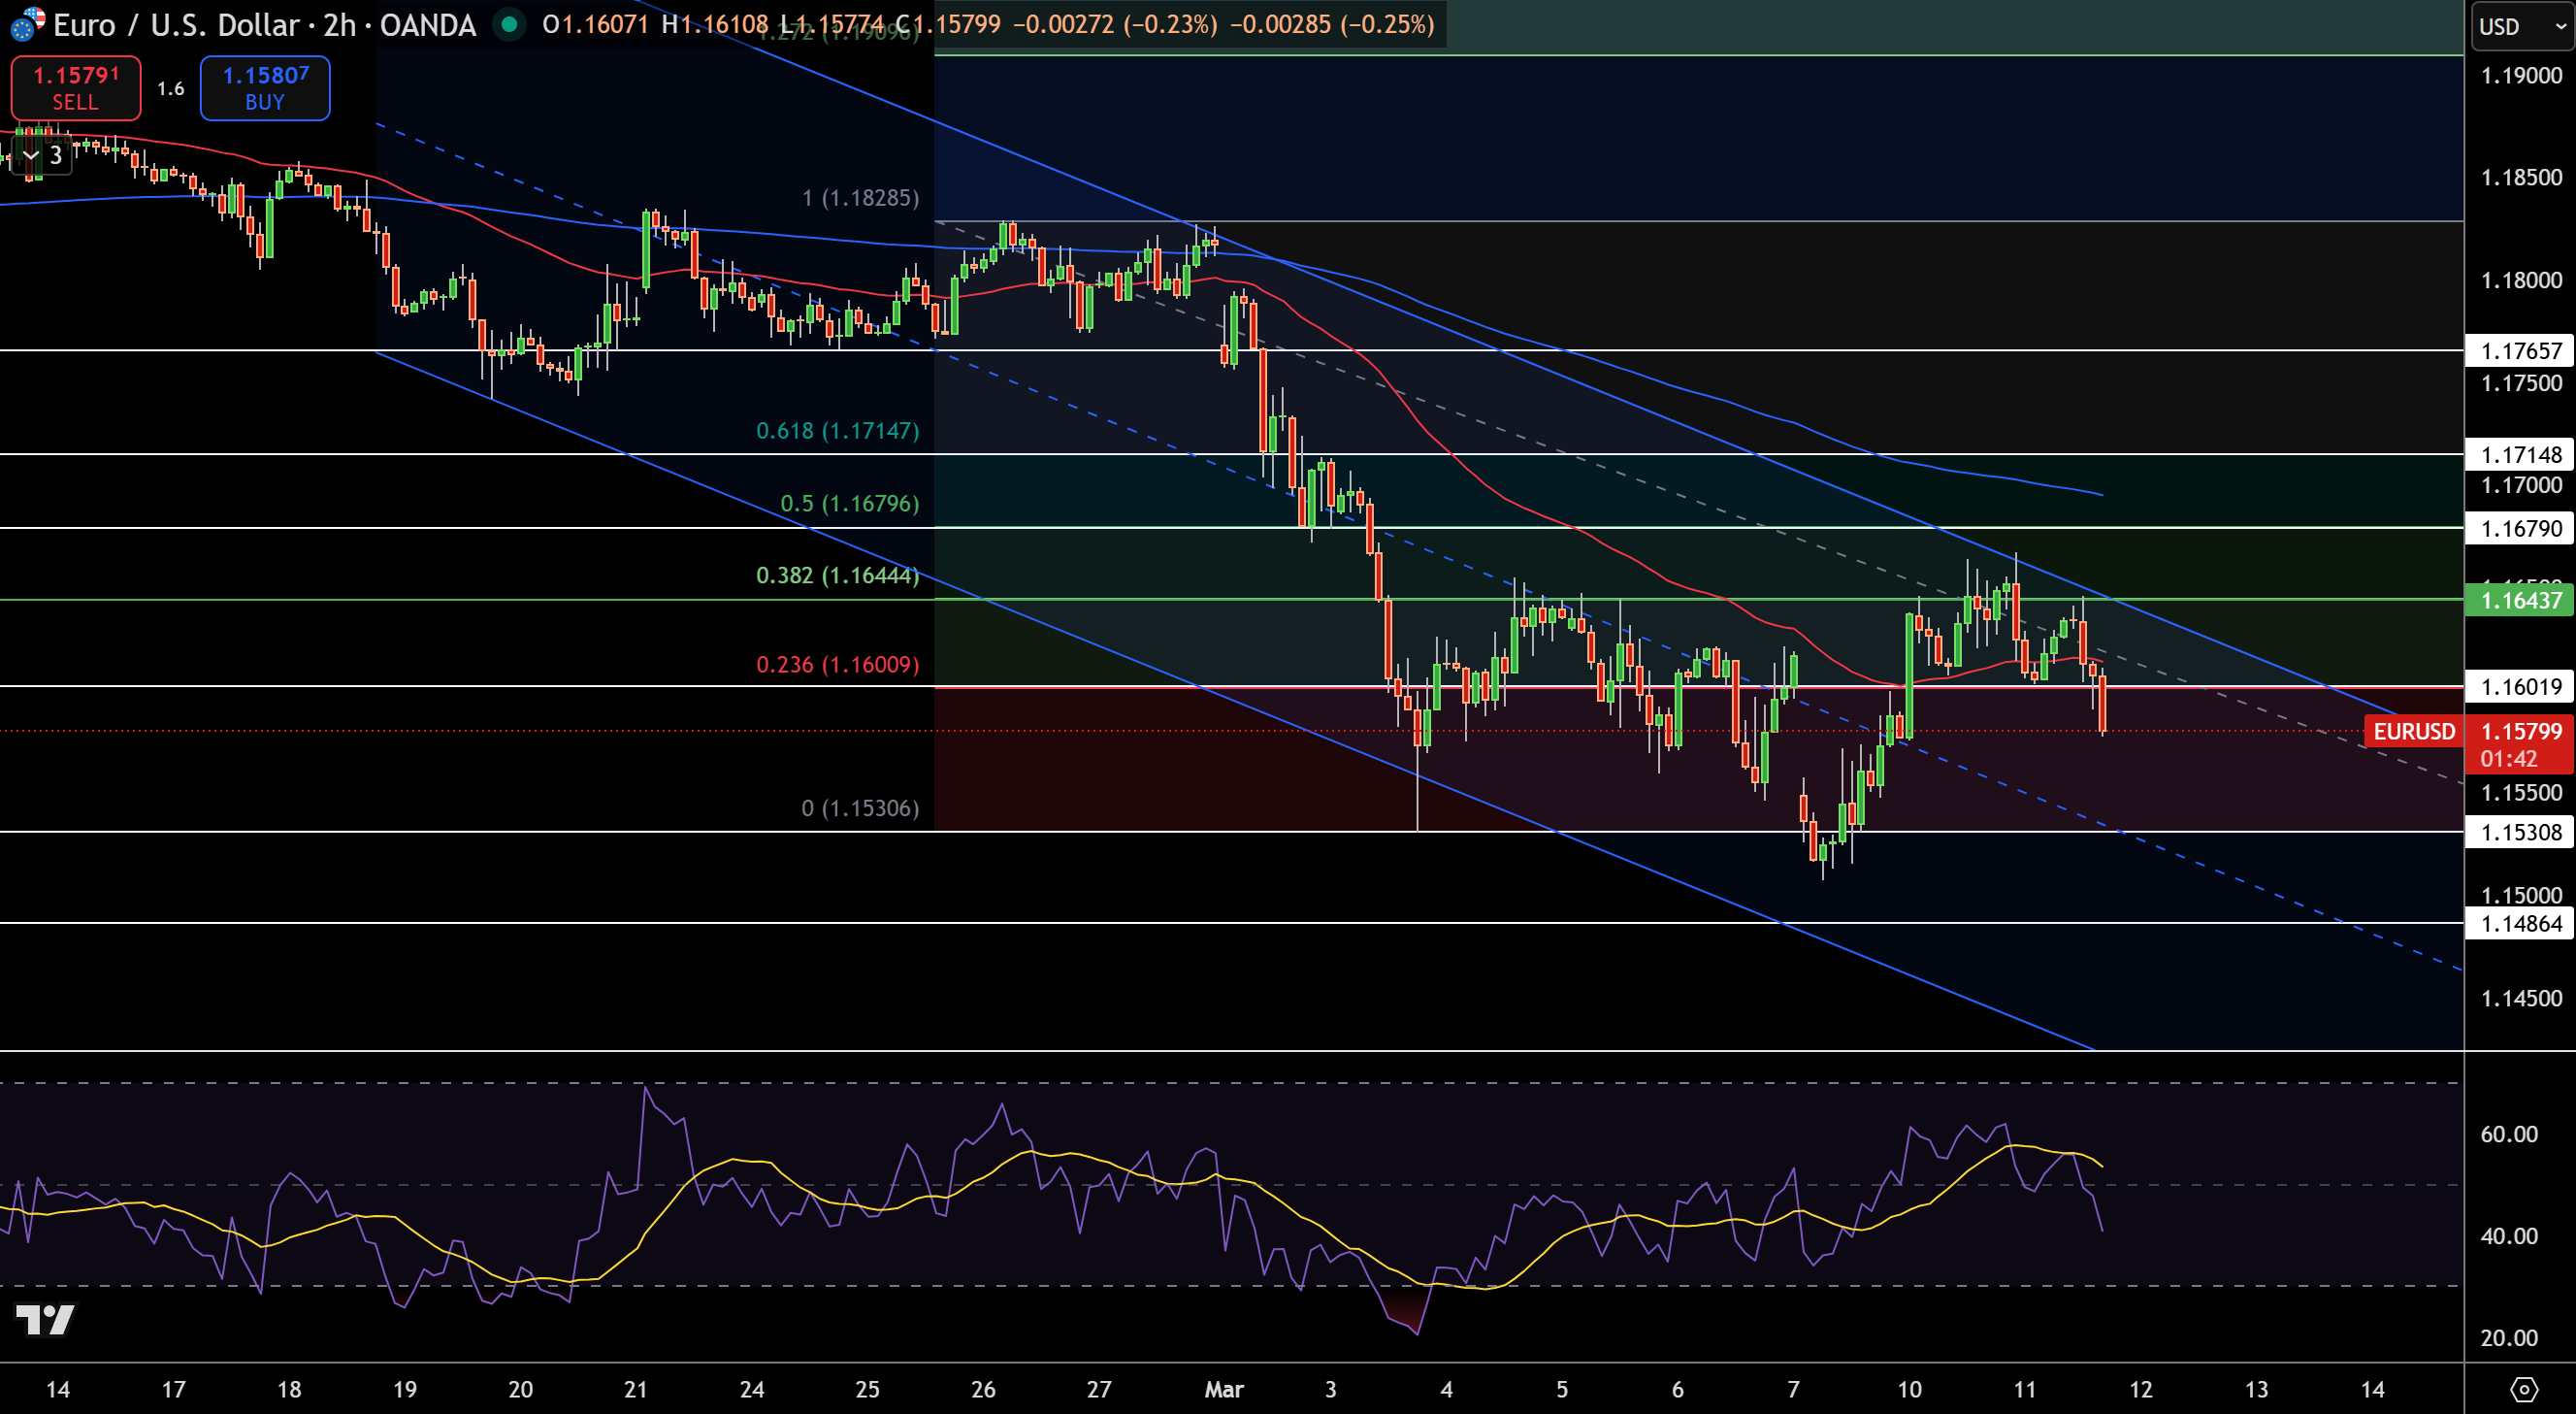Open the USD currency dropdown
Viewport: 2576px width, 1414px height.
coord(2522,26)
